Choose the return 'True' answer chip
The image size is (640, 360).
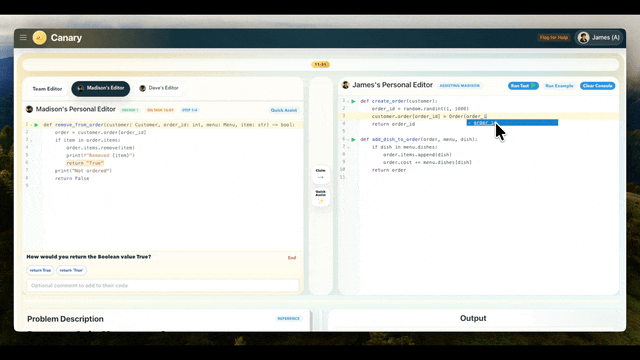pyautogui.click(x=71, y=270)
